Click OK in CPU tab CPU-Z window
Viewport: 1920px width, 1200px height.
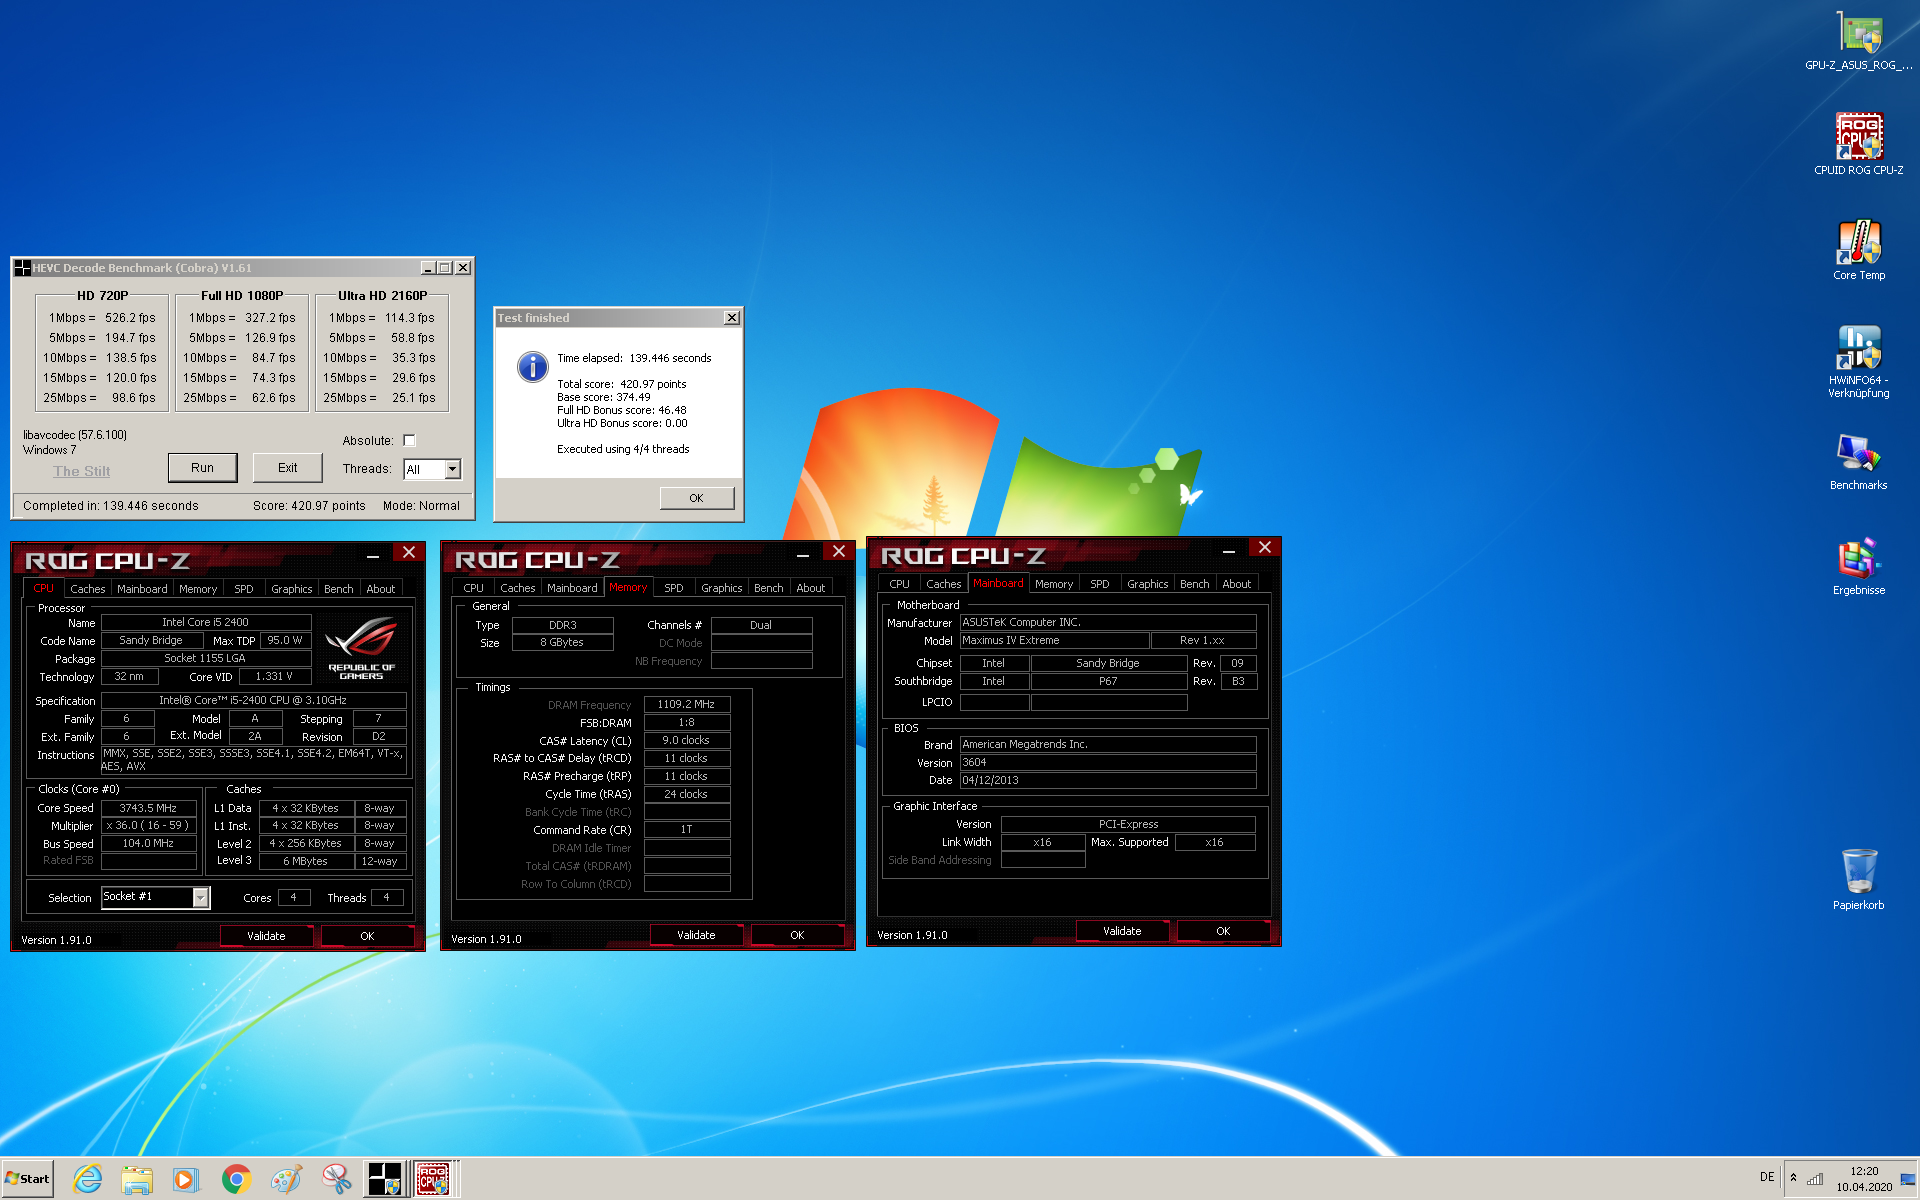(367, 936)
